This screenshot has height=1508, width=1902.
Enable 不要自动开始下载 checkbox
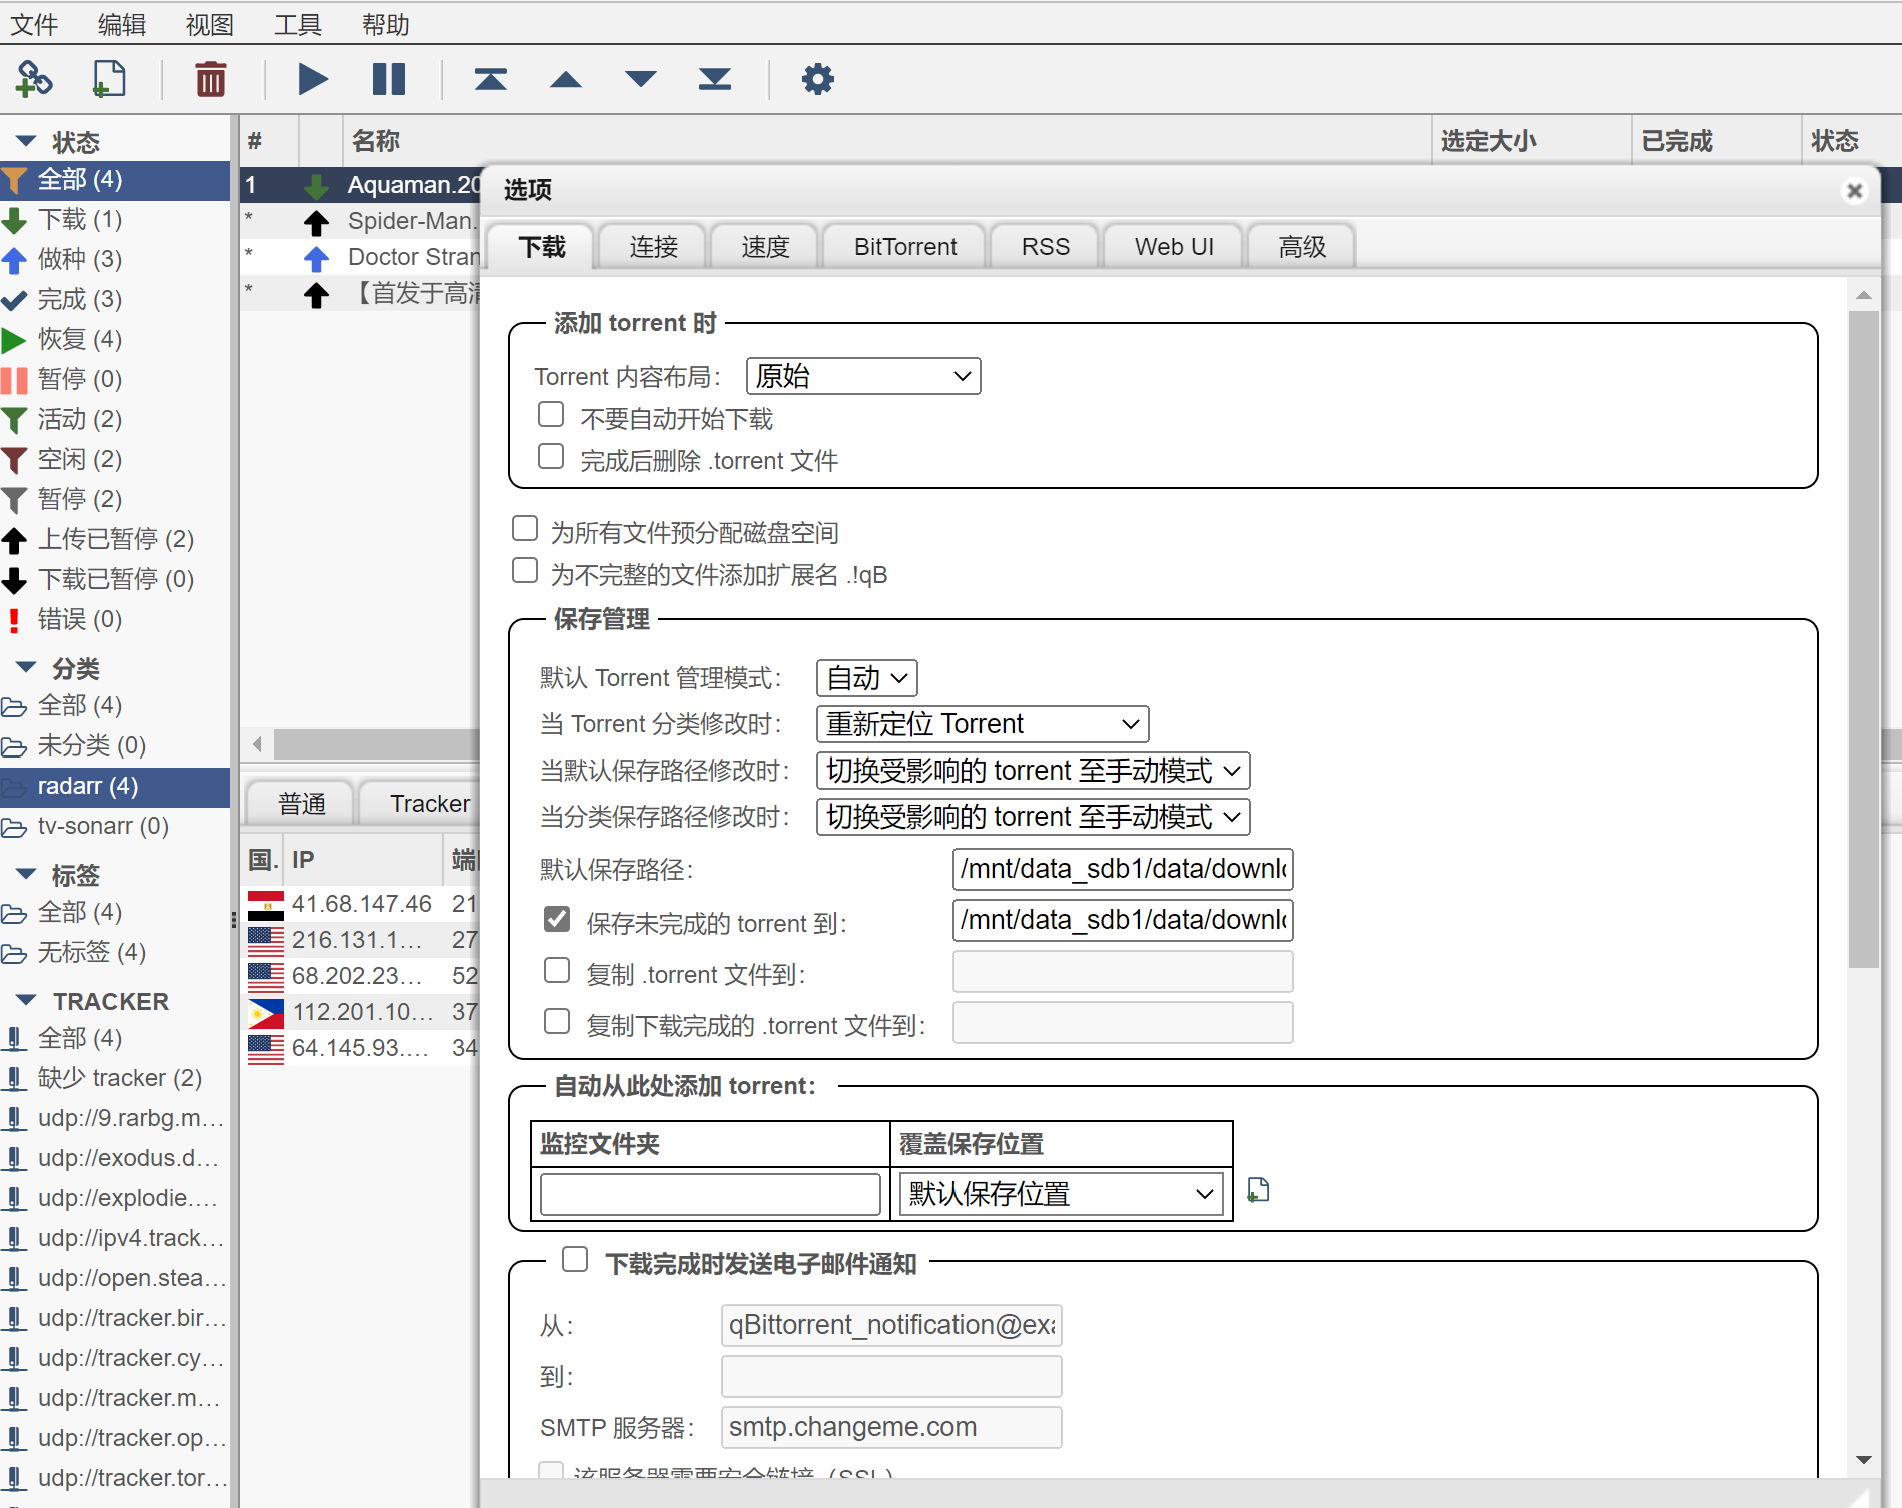click(551, 415)
